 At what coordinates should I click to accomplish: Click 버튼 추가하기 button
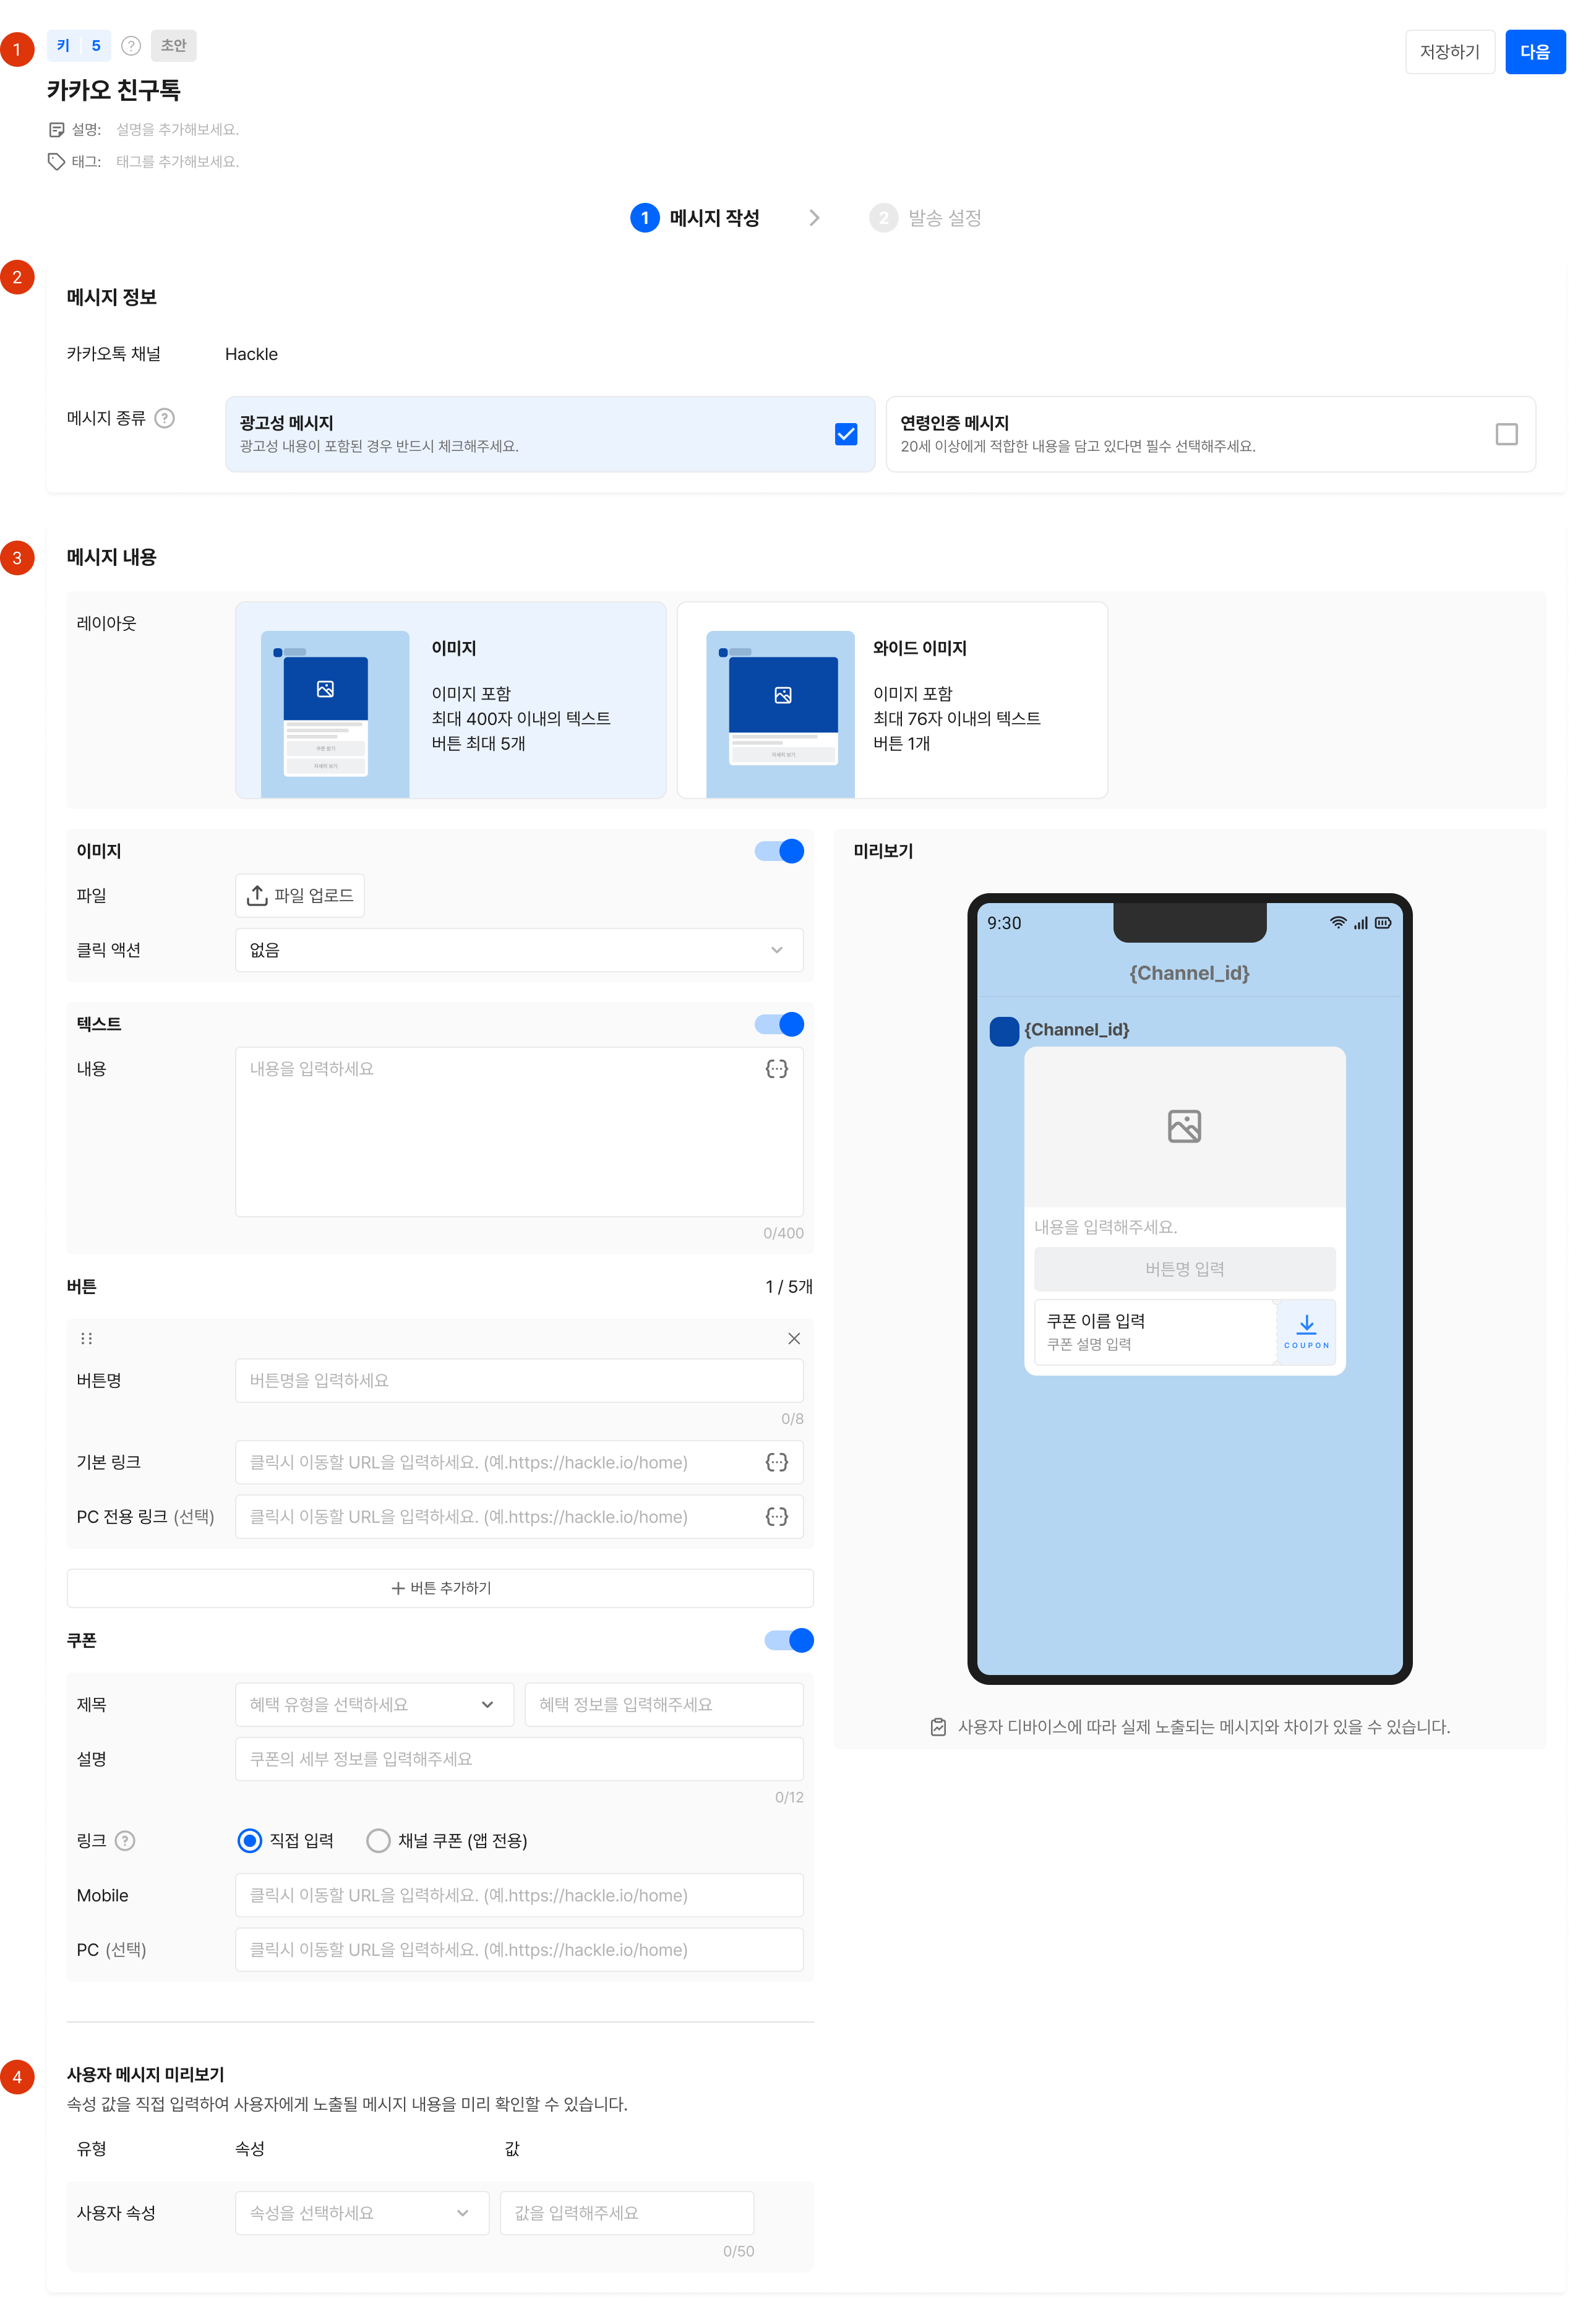tap(440, 1588)
